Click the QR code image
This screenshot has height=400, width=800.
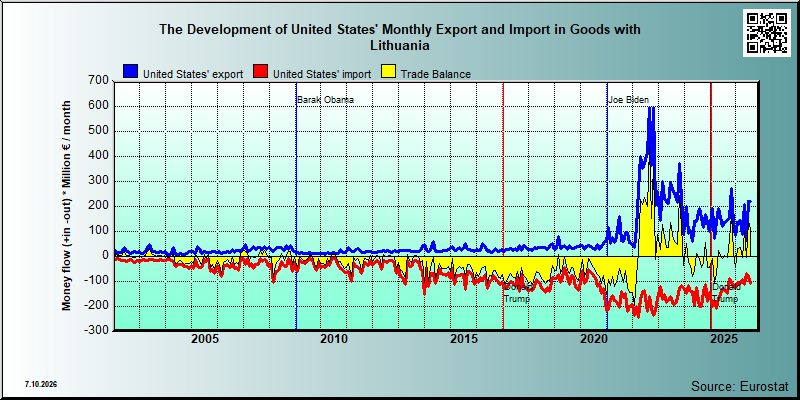coord(768,33)
